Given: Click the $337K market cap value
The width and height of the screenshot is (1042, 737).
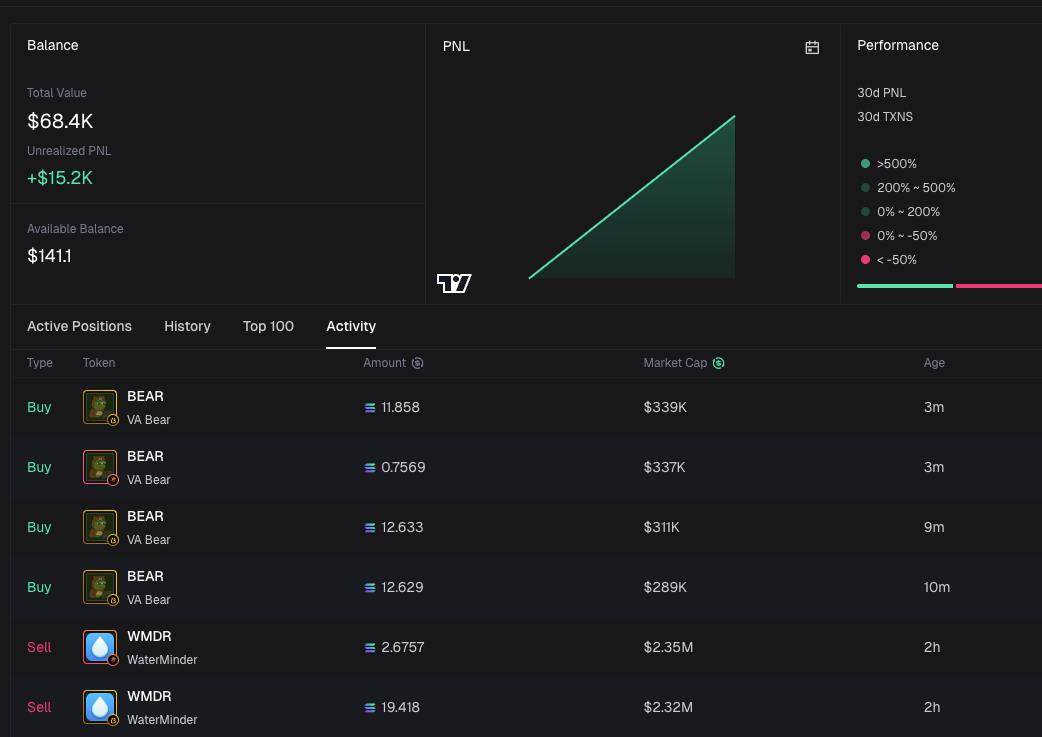Looking at the screenshot, I should tap(665, 467).
